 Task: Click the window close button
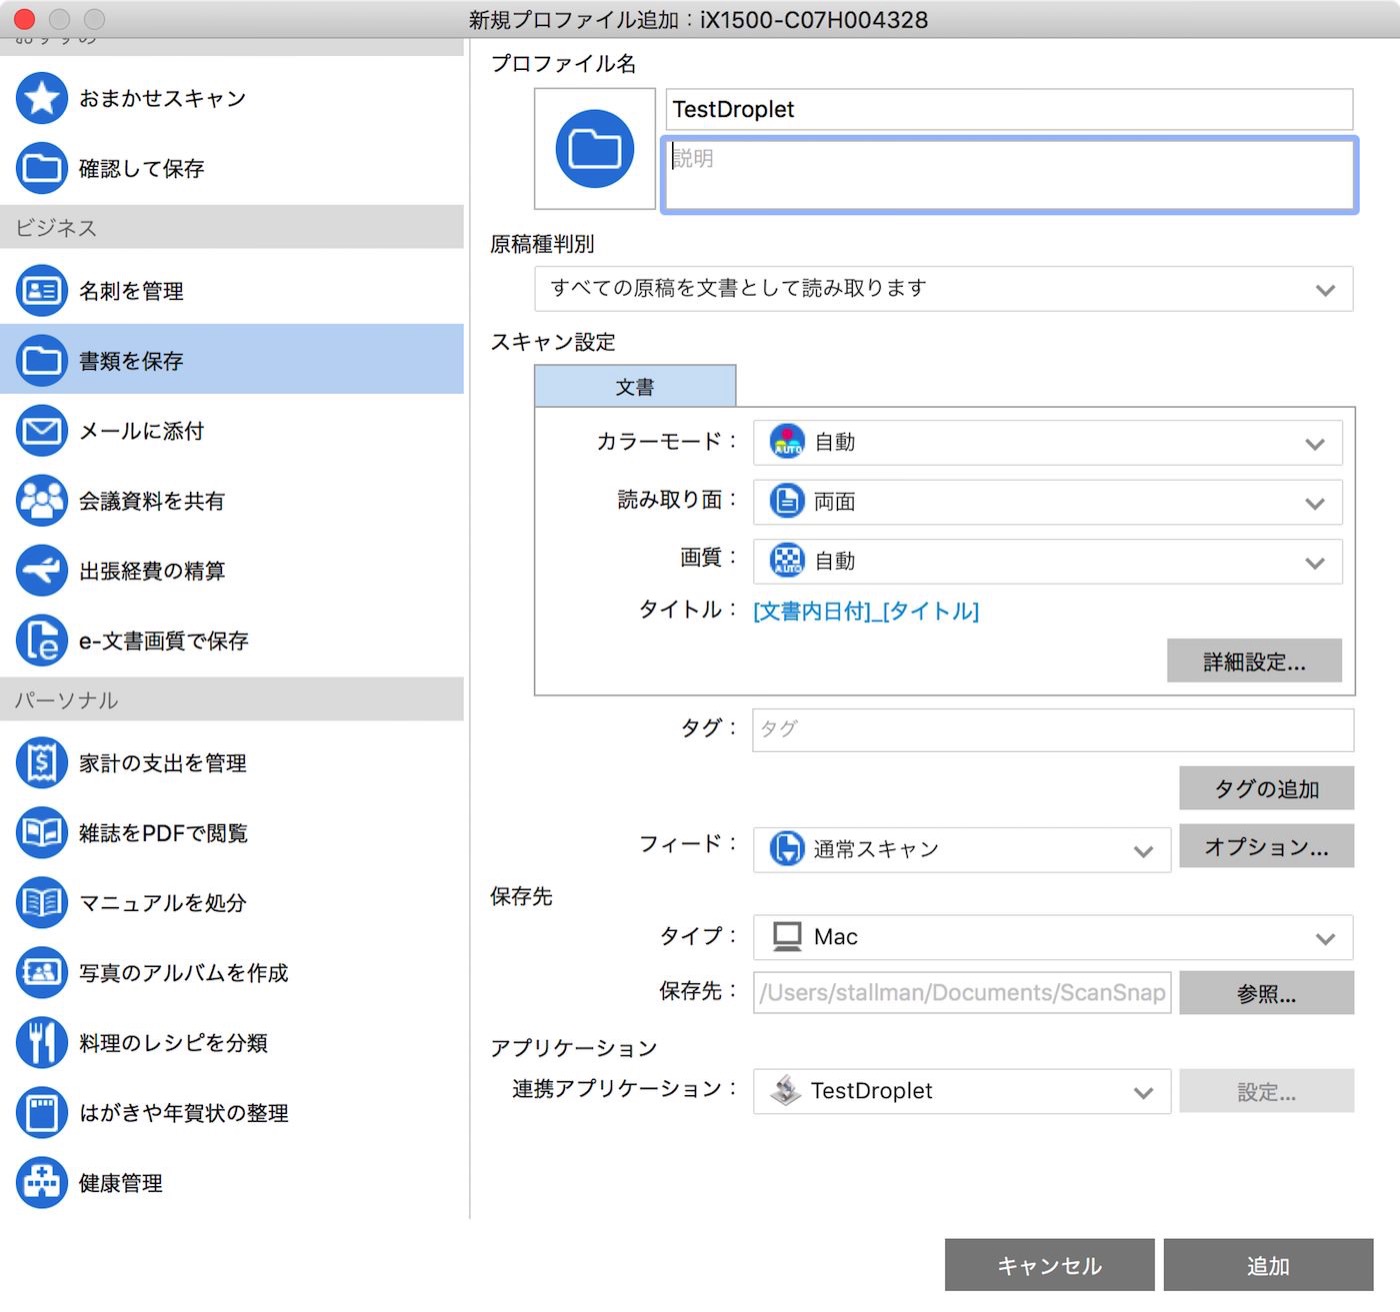(24, 19)
